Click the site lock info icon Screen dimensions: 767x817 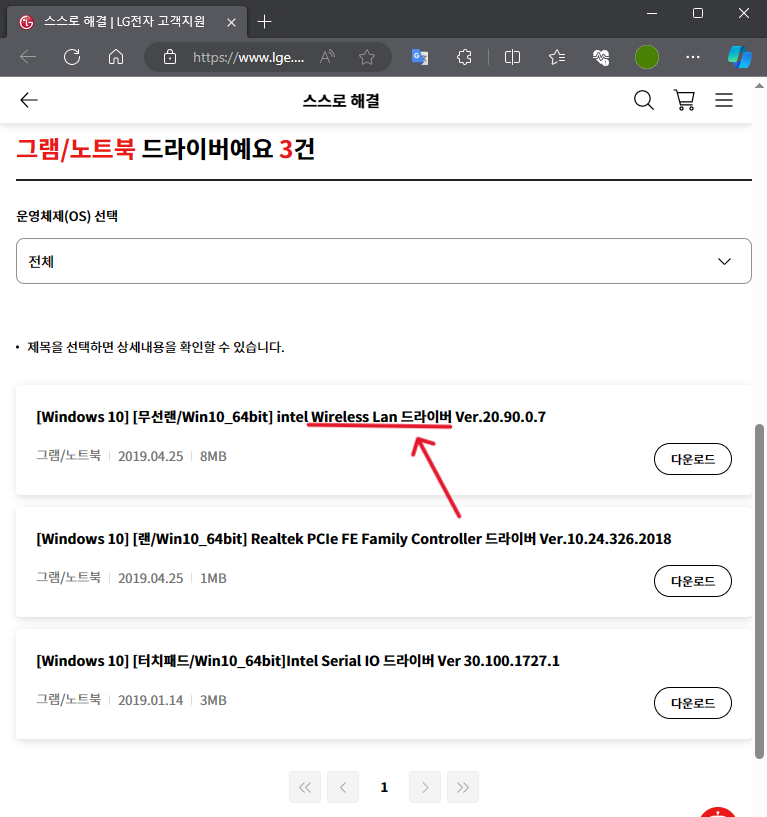tap(170, 57)
